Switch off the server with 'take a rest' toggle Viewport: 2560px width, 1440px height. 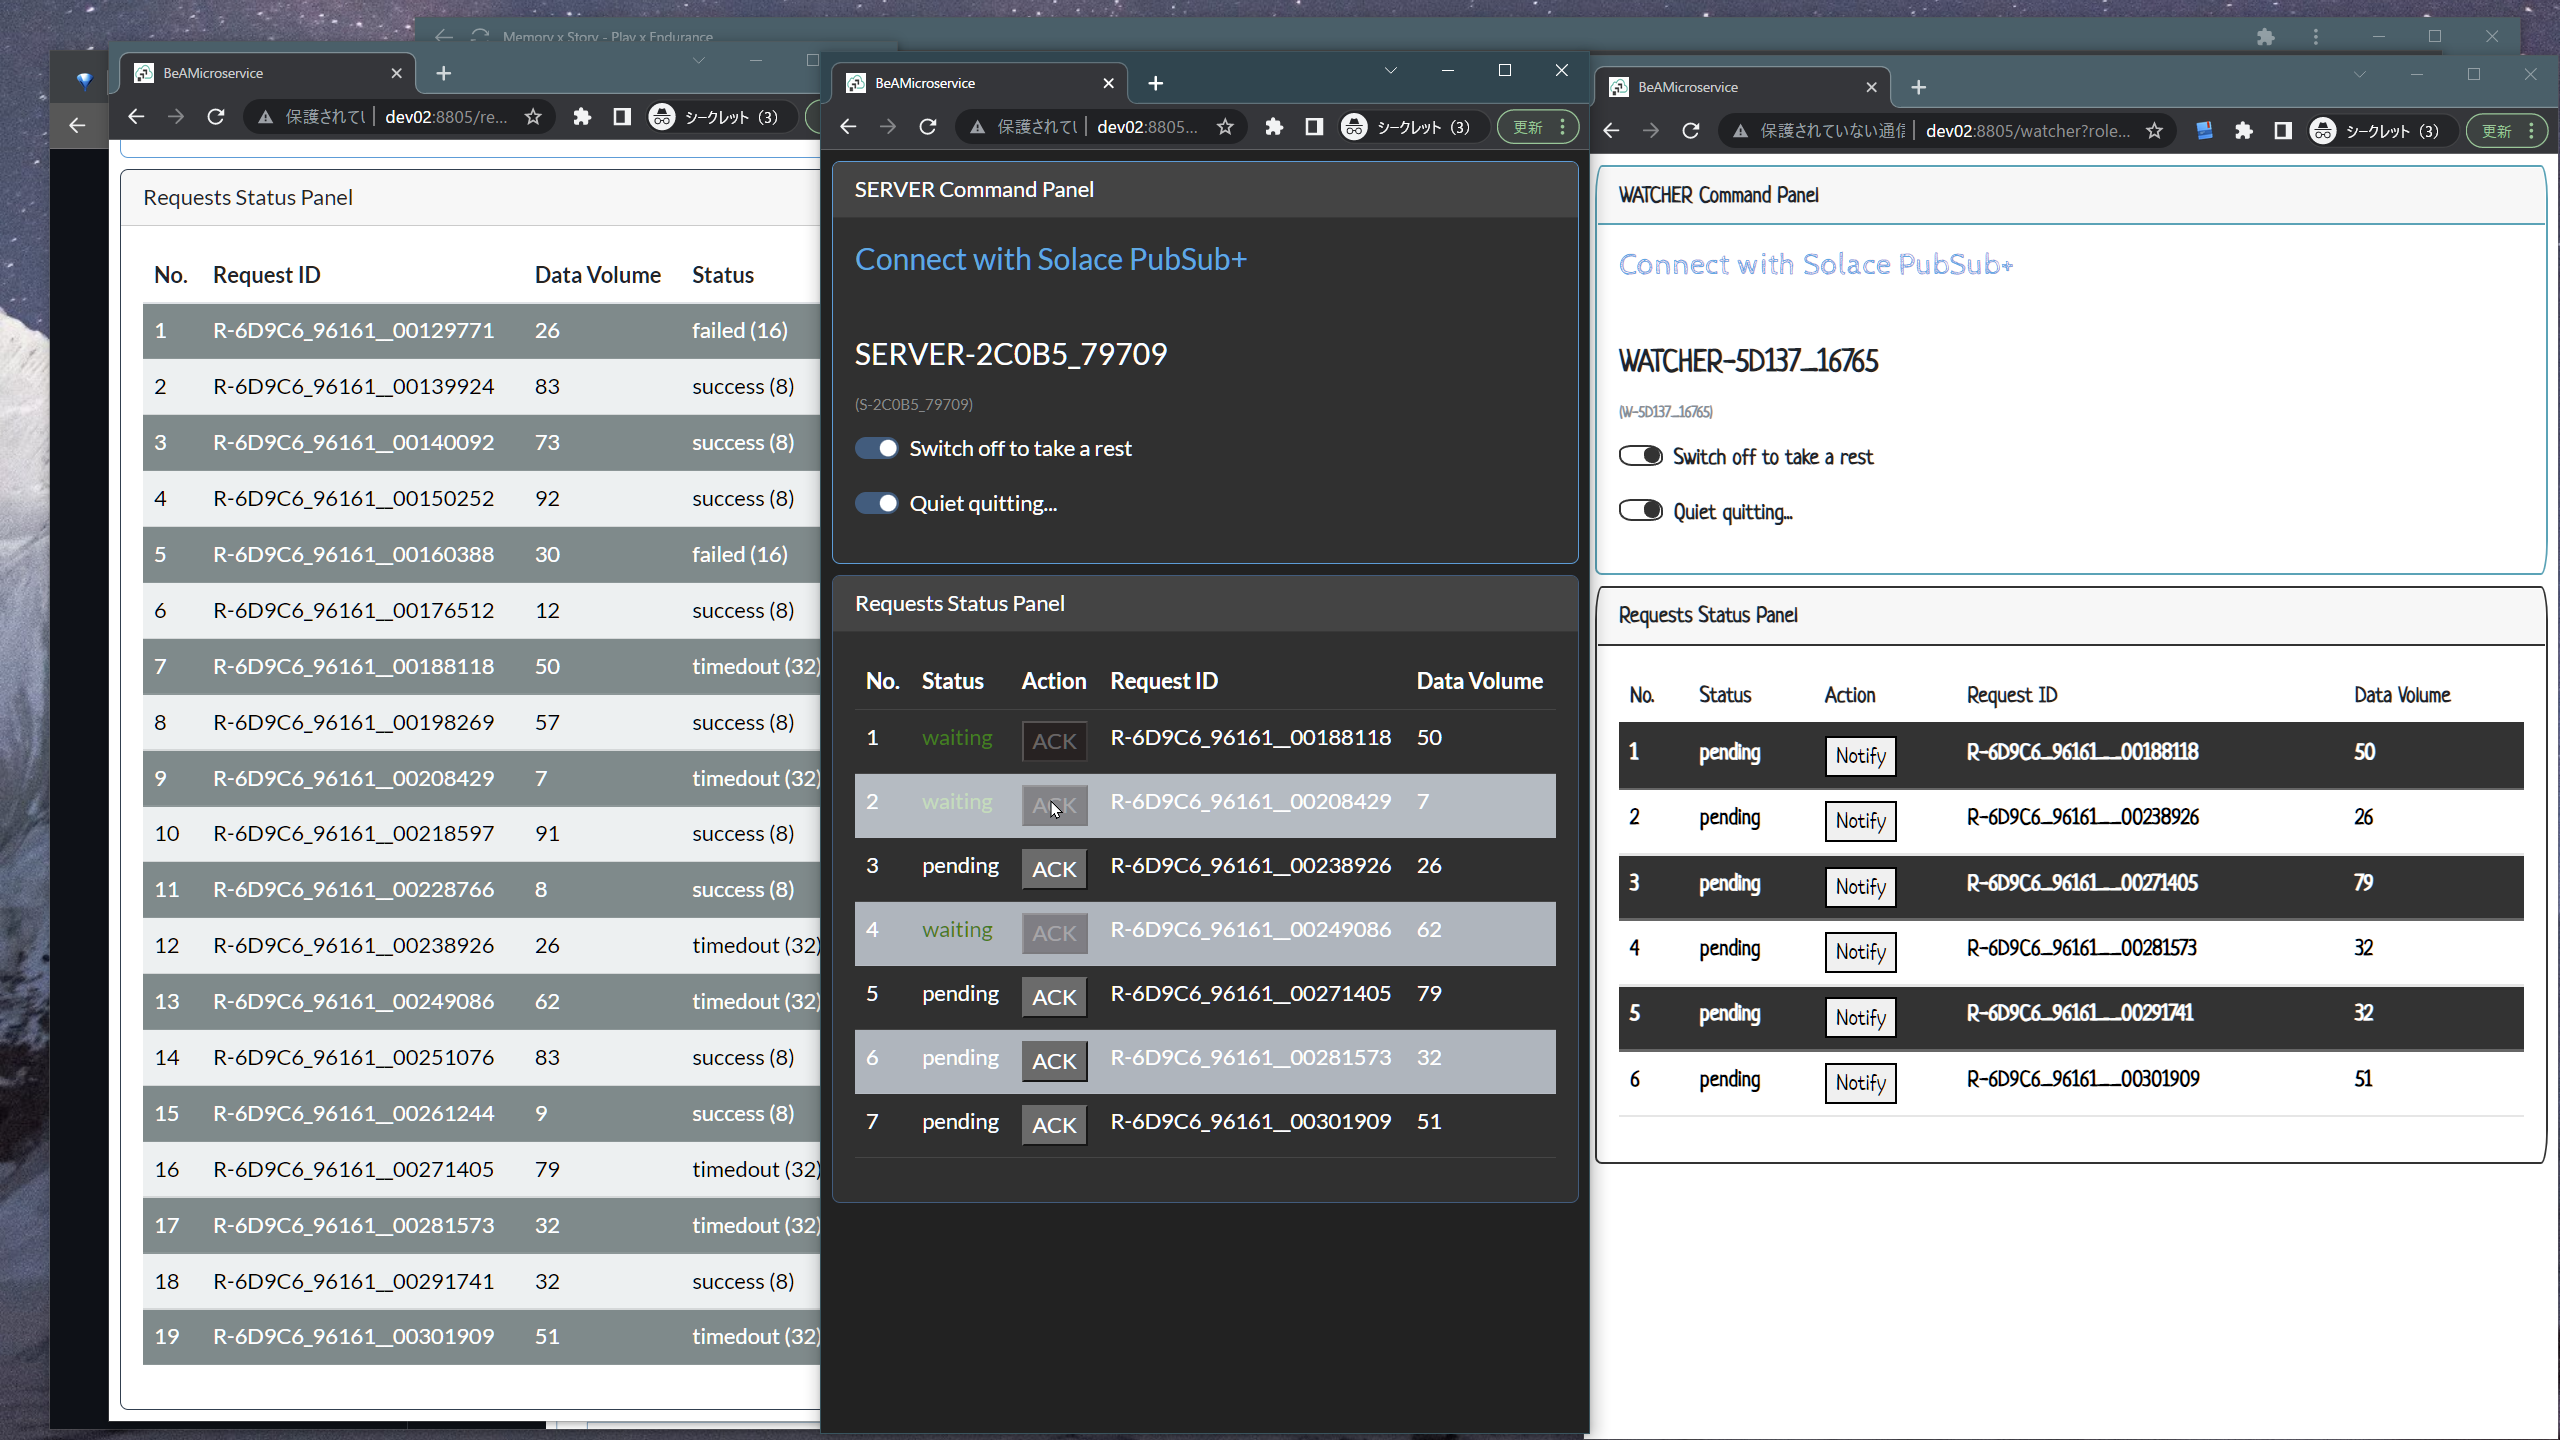tap(877, 448)
